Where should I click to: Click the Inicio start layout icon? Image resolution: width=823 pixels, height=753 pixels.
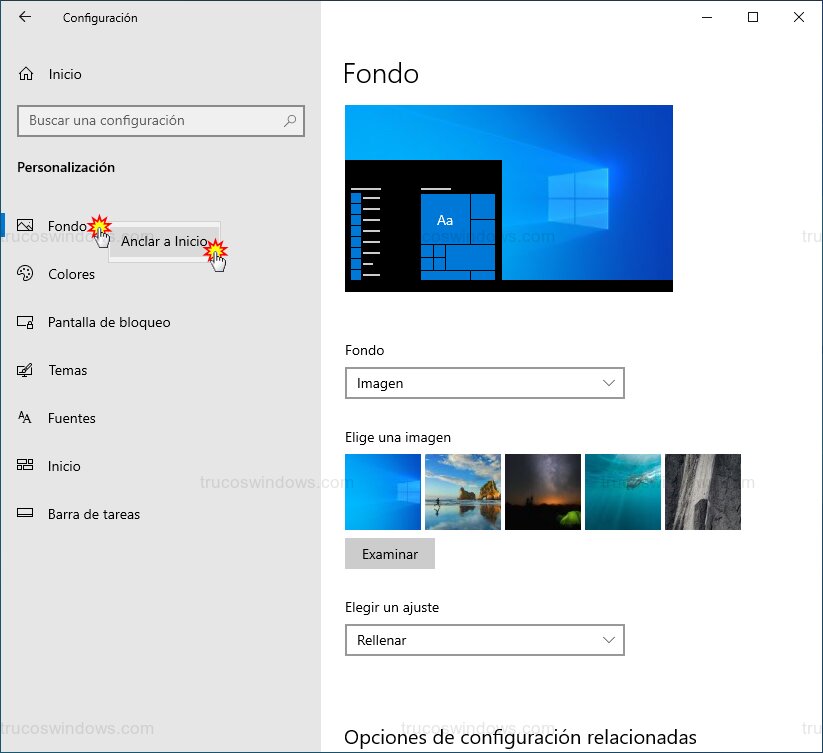[25, 466]
